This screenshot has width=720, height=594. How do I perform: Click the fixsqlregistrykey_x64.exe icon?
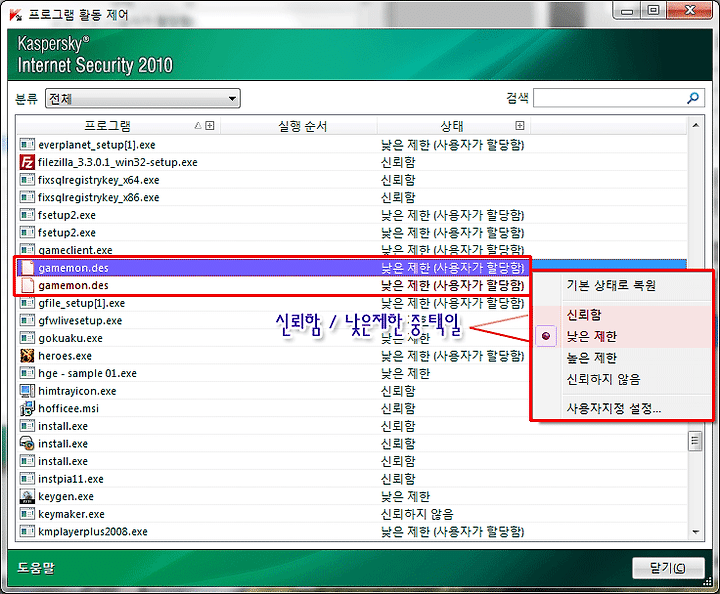[27, 180]
